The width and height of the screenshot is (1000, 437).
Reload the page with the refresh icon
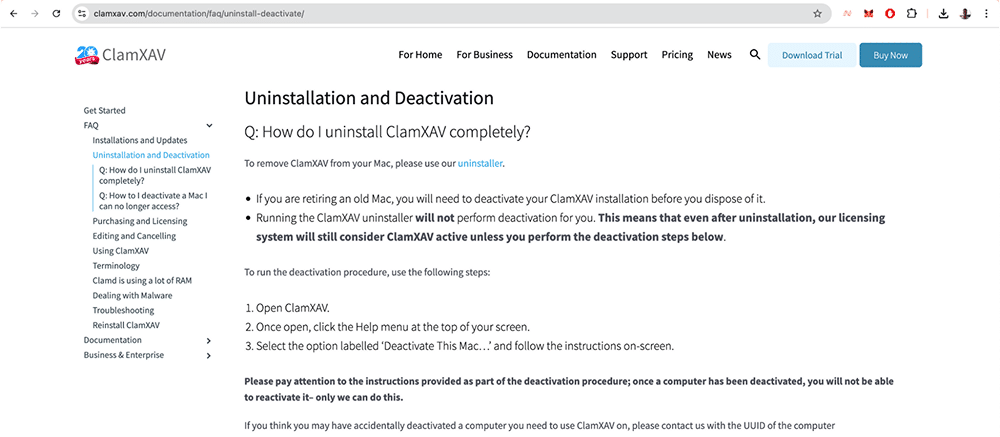(x=56, y=13)
